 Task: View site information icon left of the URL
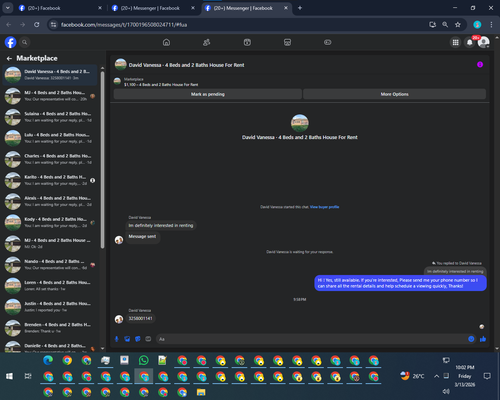[53, 25]
